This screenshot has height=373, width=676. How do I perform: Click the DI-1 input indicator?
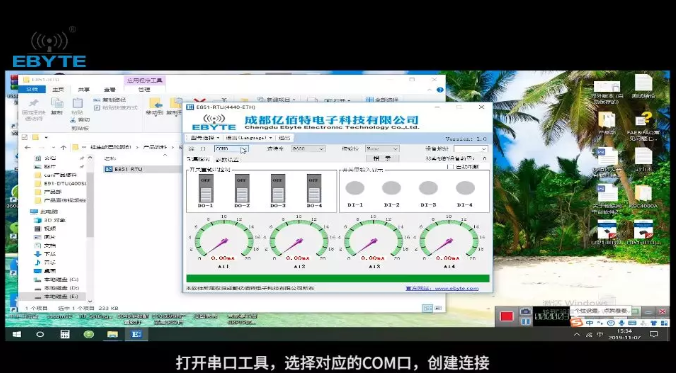point(355,188)
